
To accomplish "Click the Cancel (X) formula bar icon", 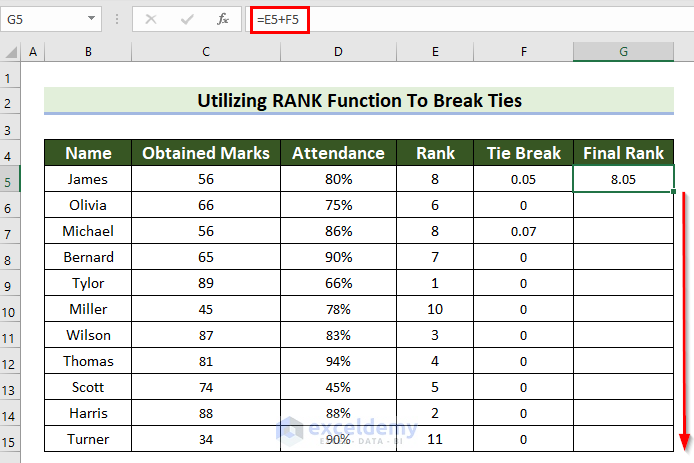I will point(151,19).
